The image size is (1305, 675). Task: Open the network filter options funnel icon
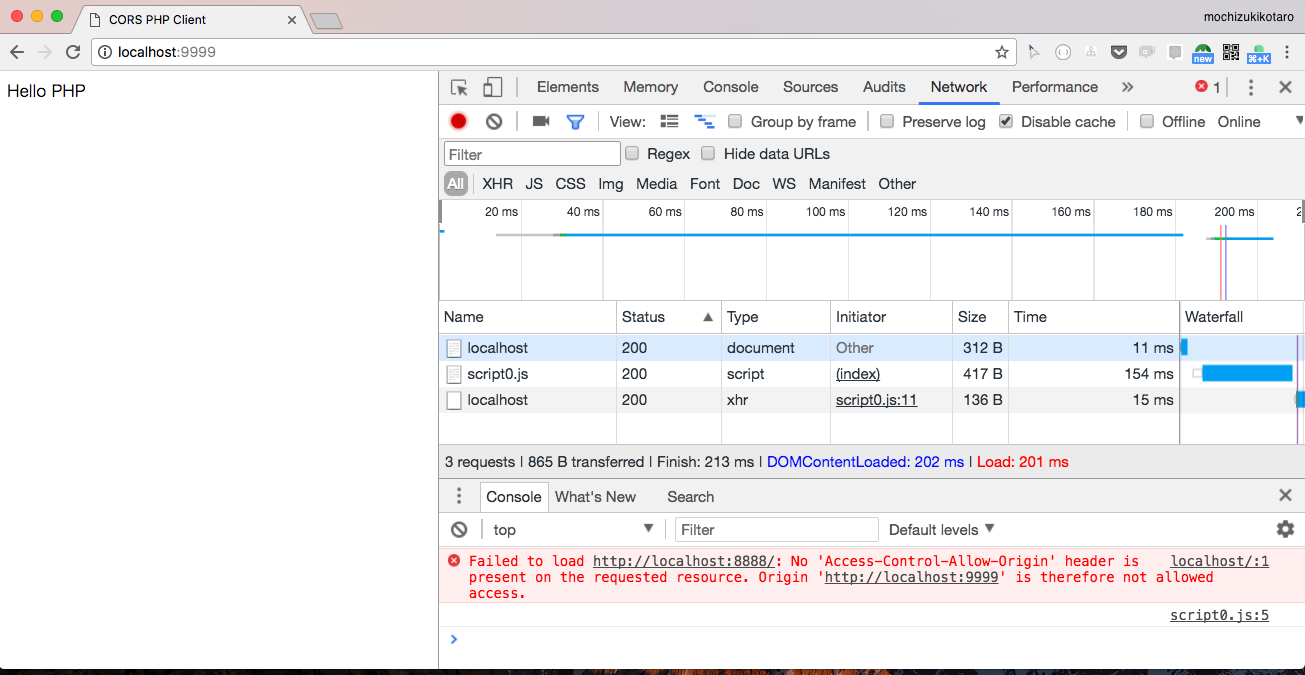[575, 121]
